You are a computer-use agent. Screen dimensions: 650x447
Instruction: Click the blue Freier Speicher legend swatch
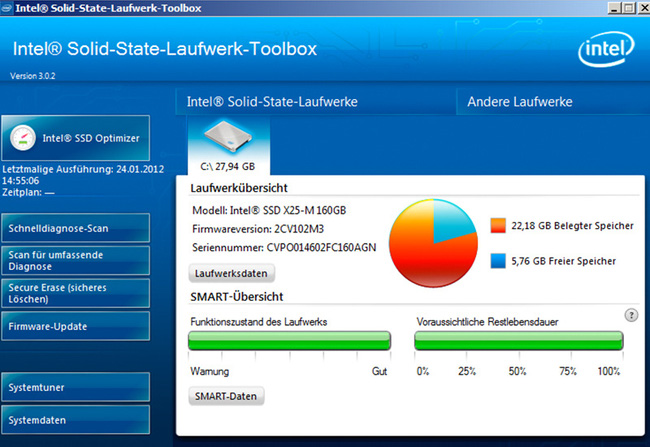pyautogui.click(x=498, y=261)
